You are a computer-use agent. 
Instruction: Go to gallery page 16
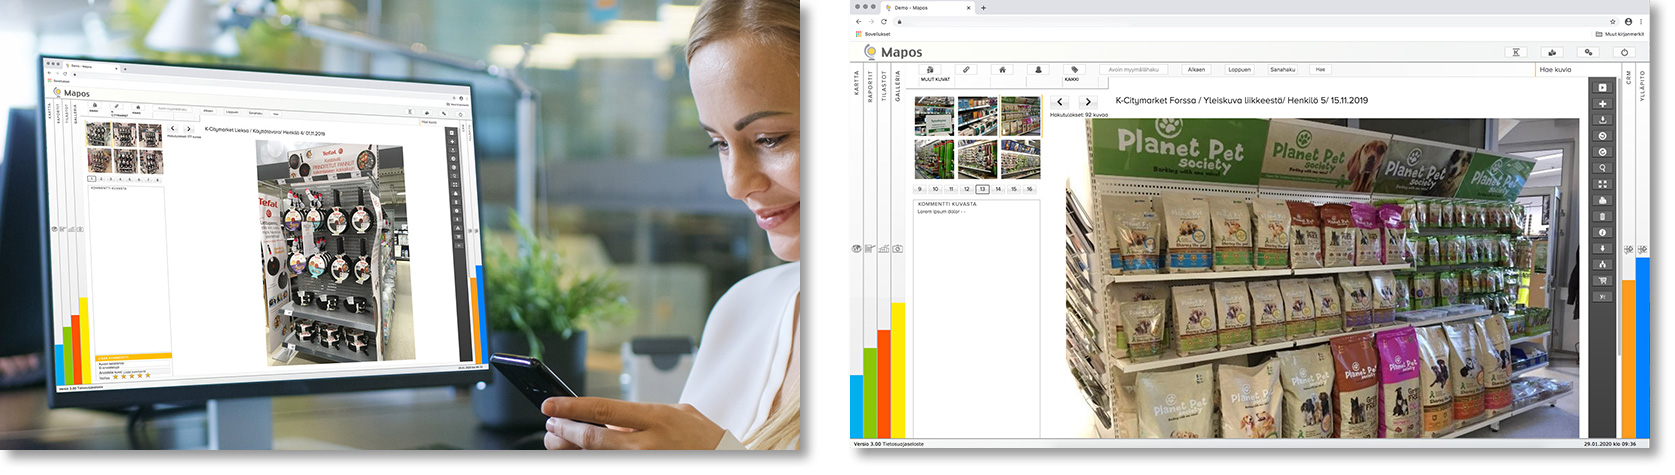1029,189
